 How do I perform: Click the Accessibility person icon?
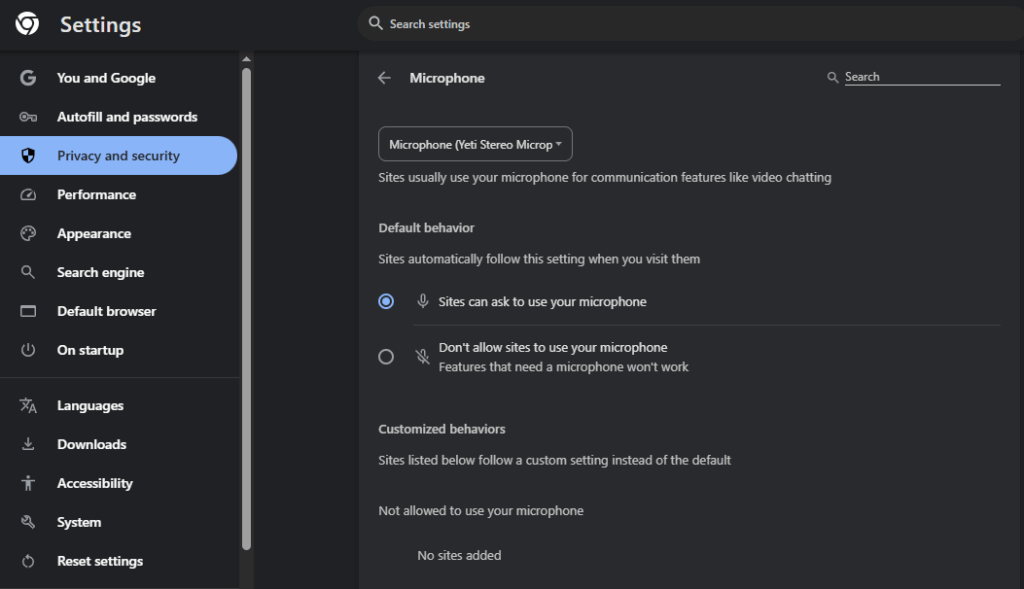click(x=28, y=483)
